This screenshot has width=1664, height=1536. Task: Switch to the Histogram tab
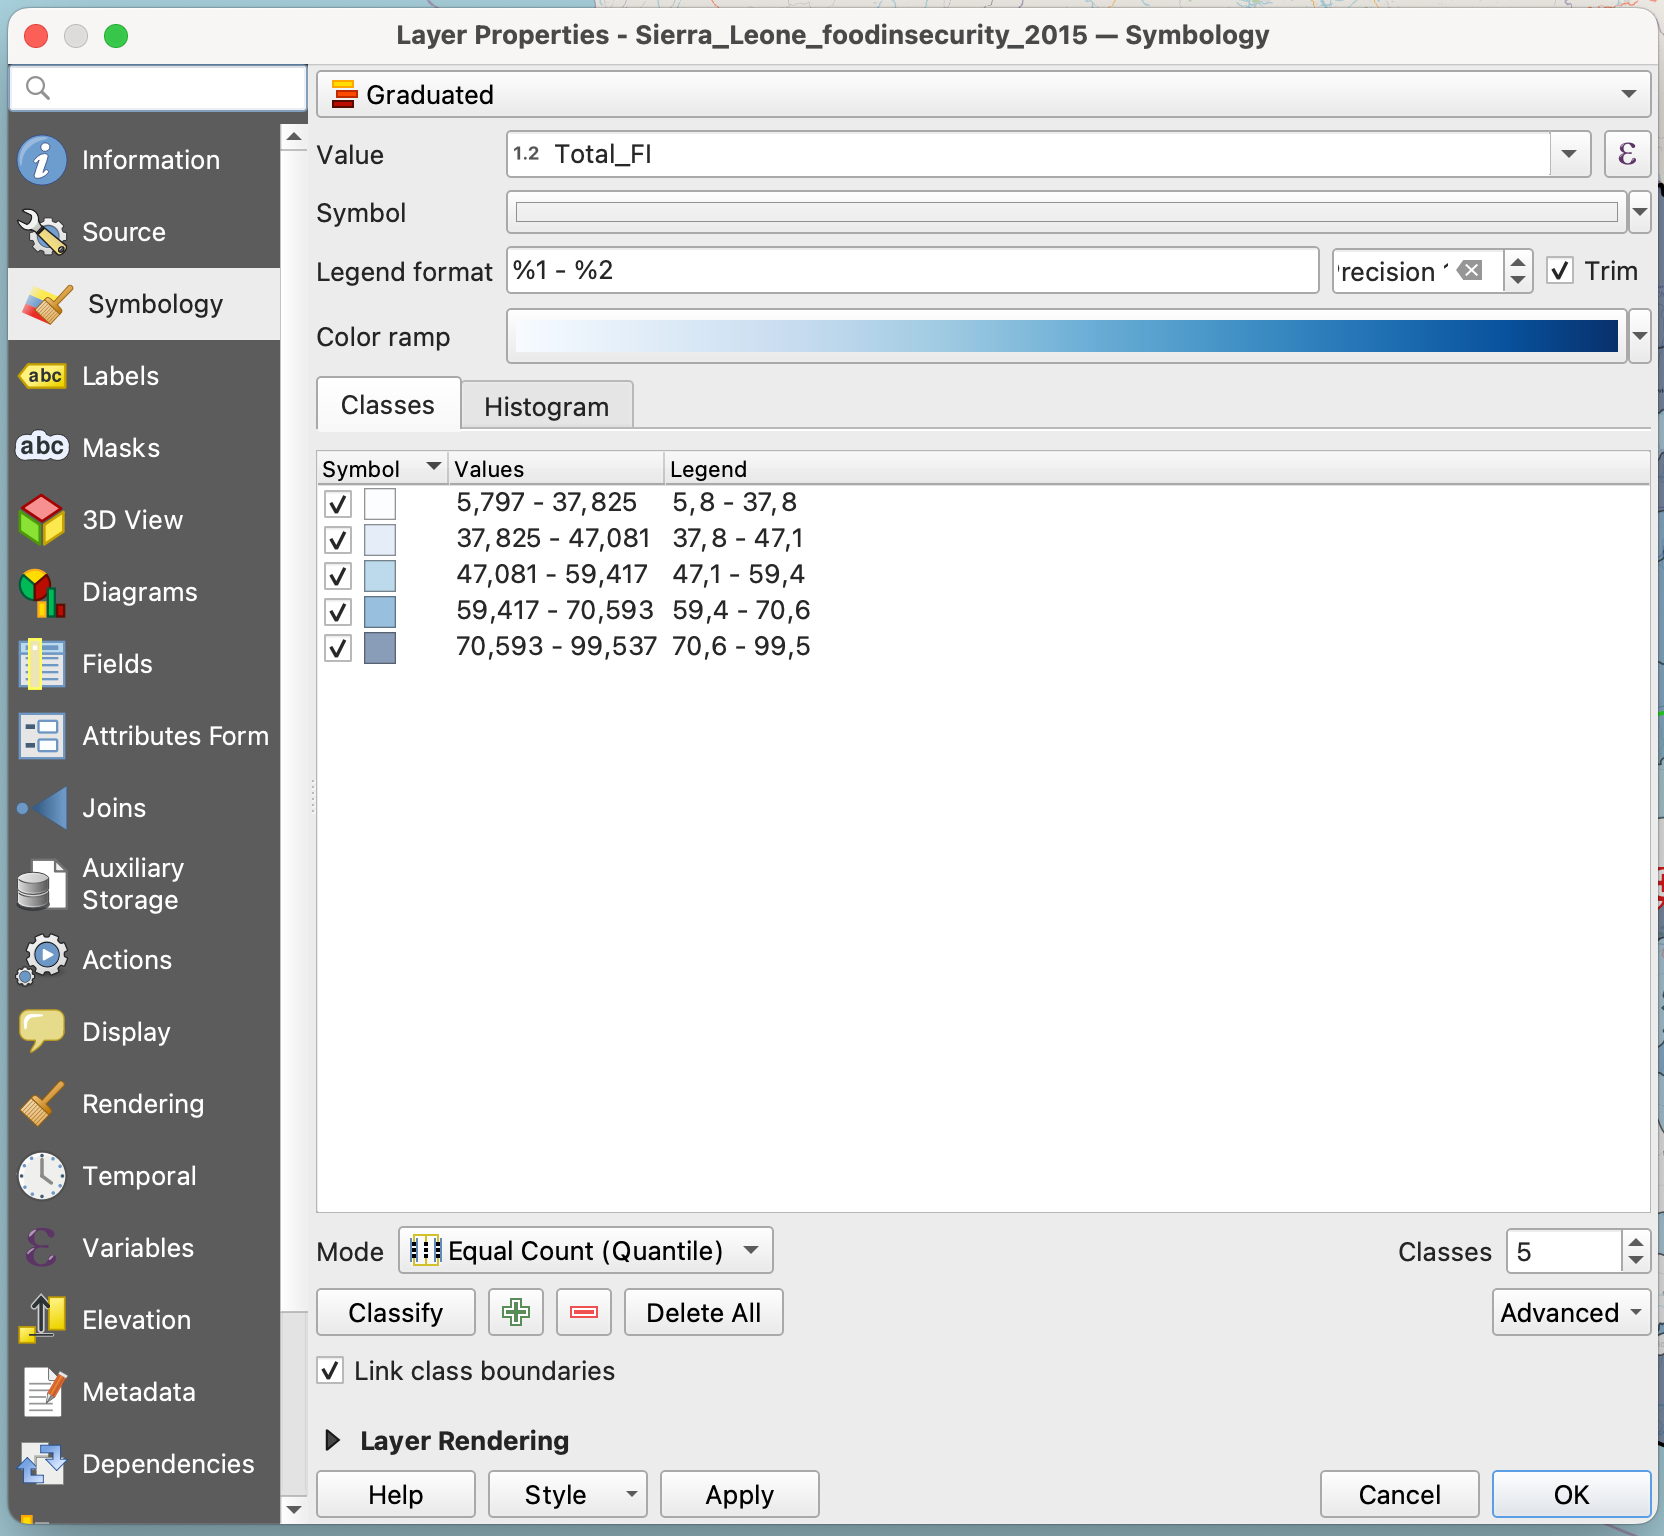pos(546,406)
